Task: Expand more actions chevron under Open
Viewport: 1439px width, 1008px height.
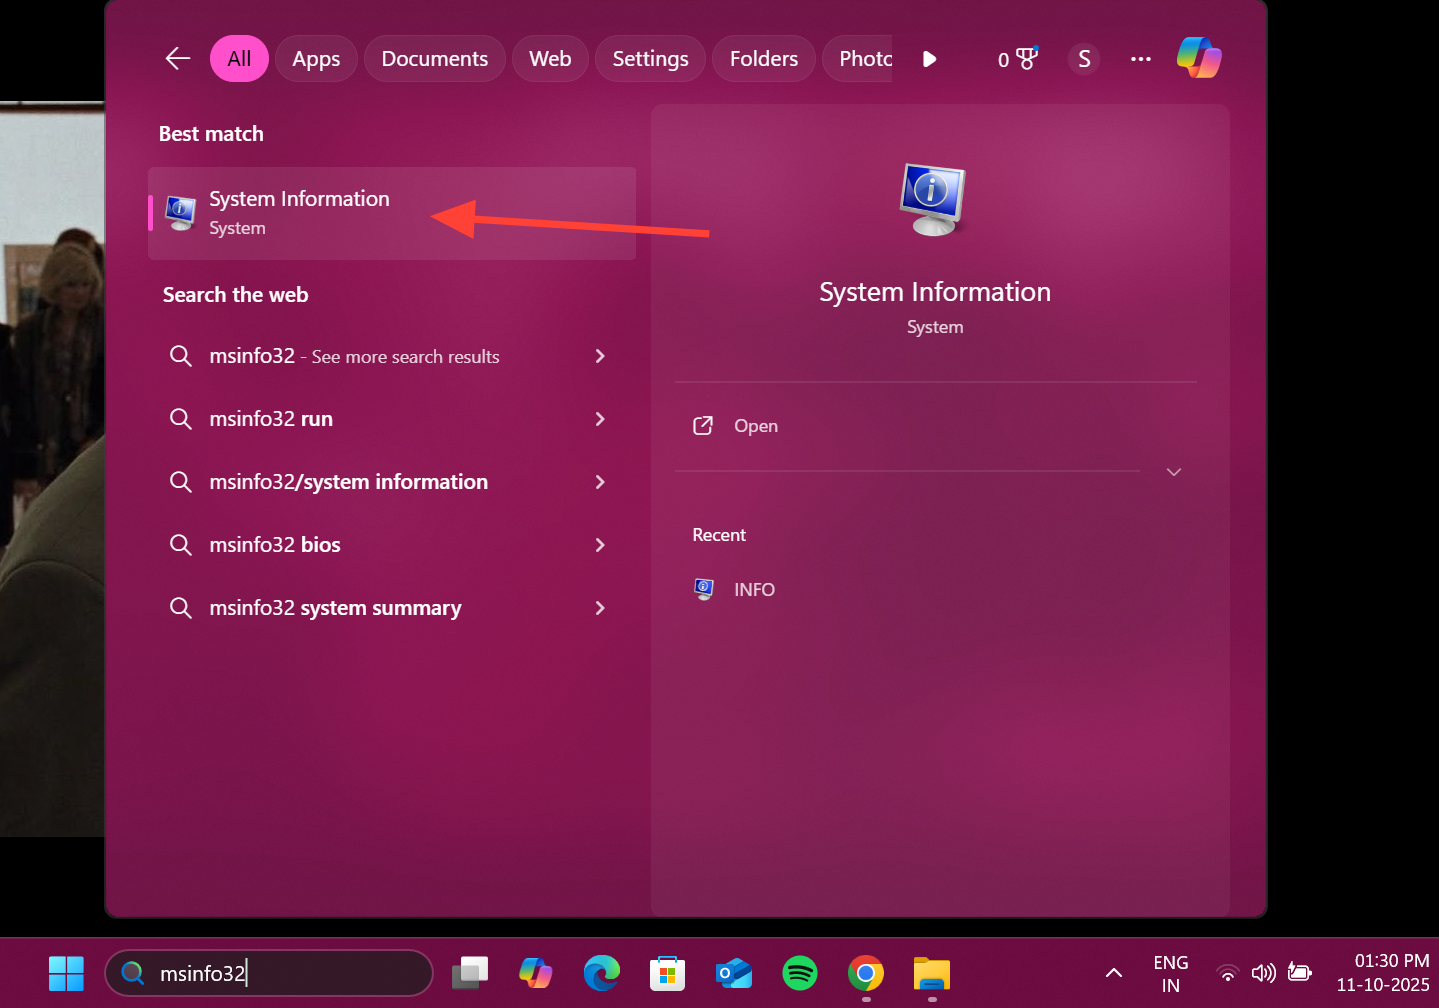Action: coord(1174,472)
